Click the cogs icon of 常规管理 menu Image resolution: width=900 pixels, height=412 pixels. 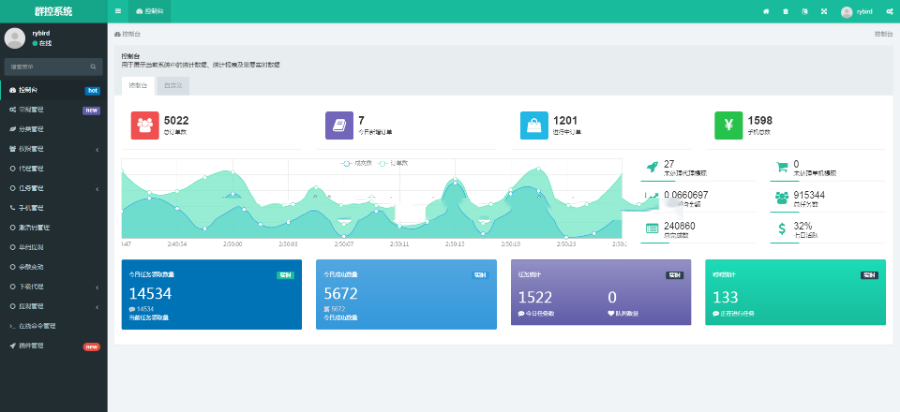click(x=13, y=110)
